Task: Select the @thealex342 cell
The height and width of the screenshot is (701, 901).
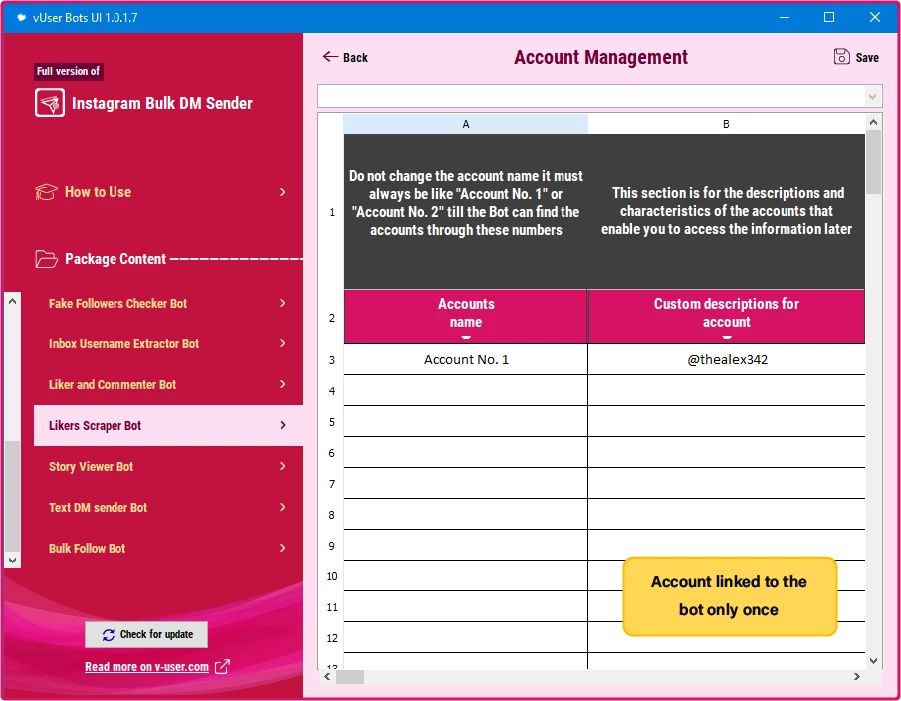Action: pos(726,360)
